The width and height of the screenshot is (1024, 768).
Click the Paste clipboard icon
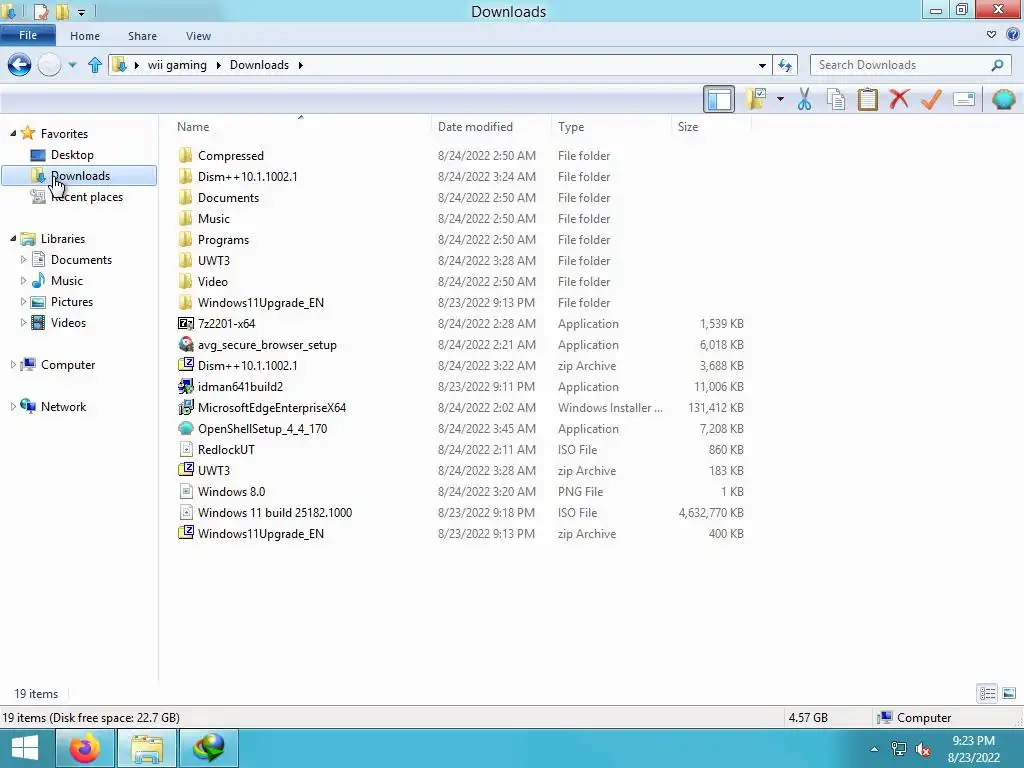[868, 100]
